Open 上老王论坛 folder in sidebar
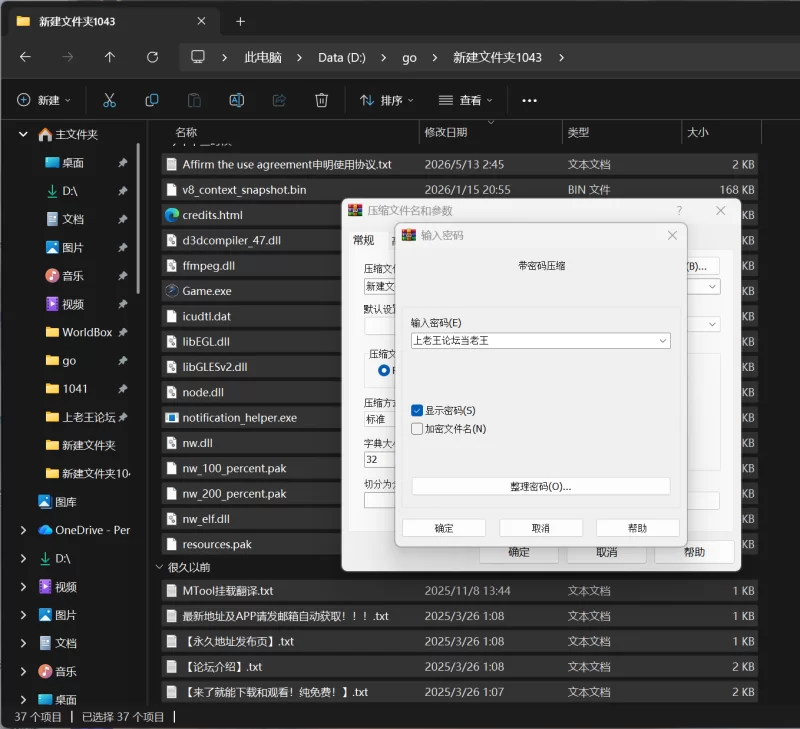The image size is (800, 729). tap(81, 417)
